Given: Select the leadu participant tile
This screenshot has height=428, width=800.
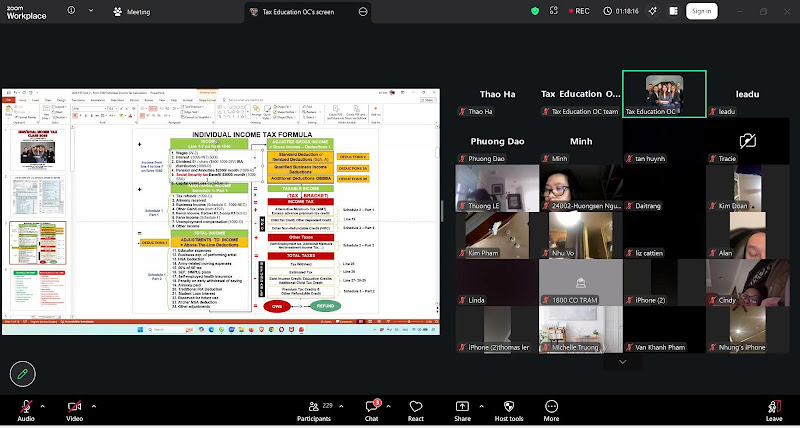Looking at the screenshot, I should click(x=748, y=94).
